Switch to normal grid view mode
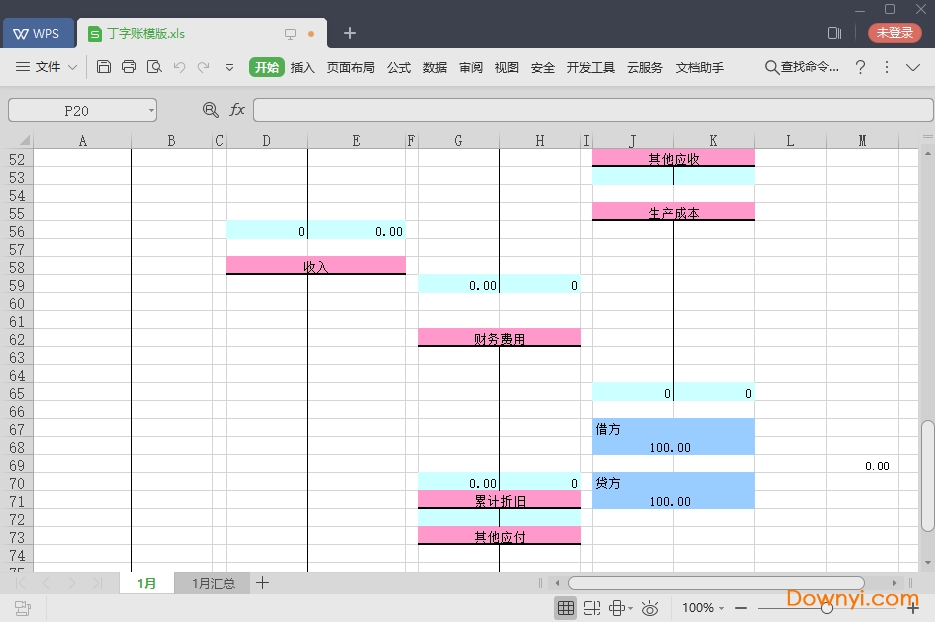 (566, 608)
